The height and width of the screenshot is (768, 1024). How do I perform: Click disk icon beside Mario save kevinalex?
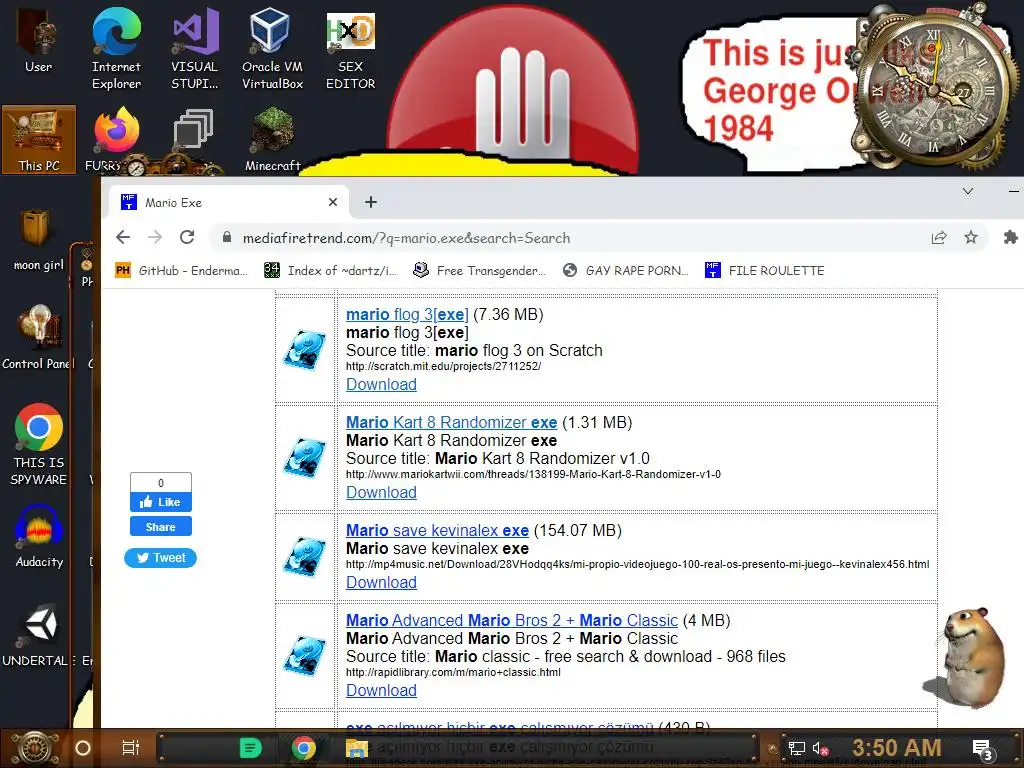305,557
